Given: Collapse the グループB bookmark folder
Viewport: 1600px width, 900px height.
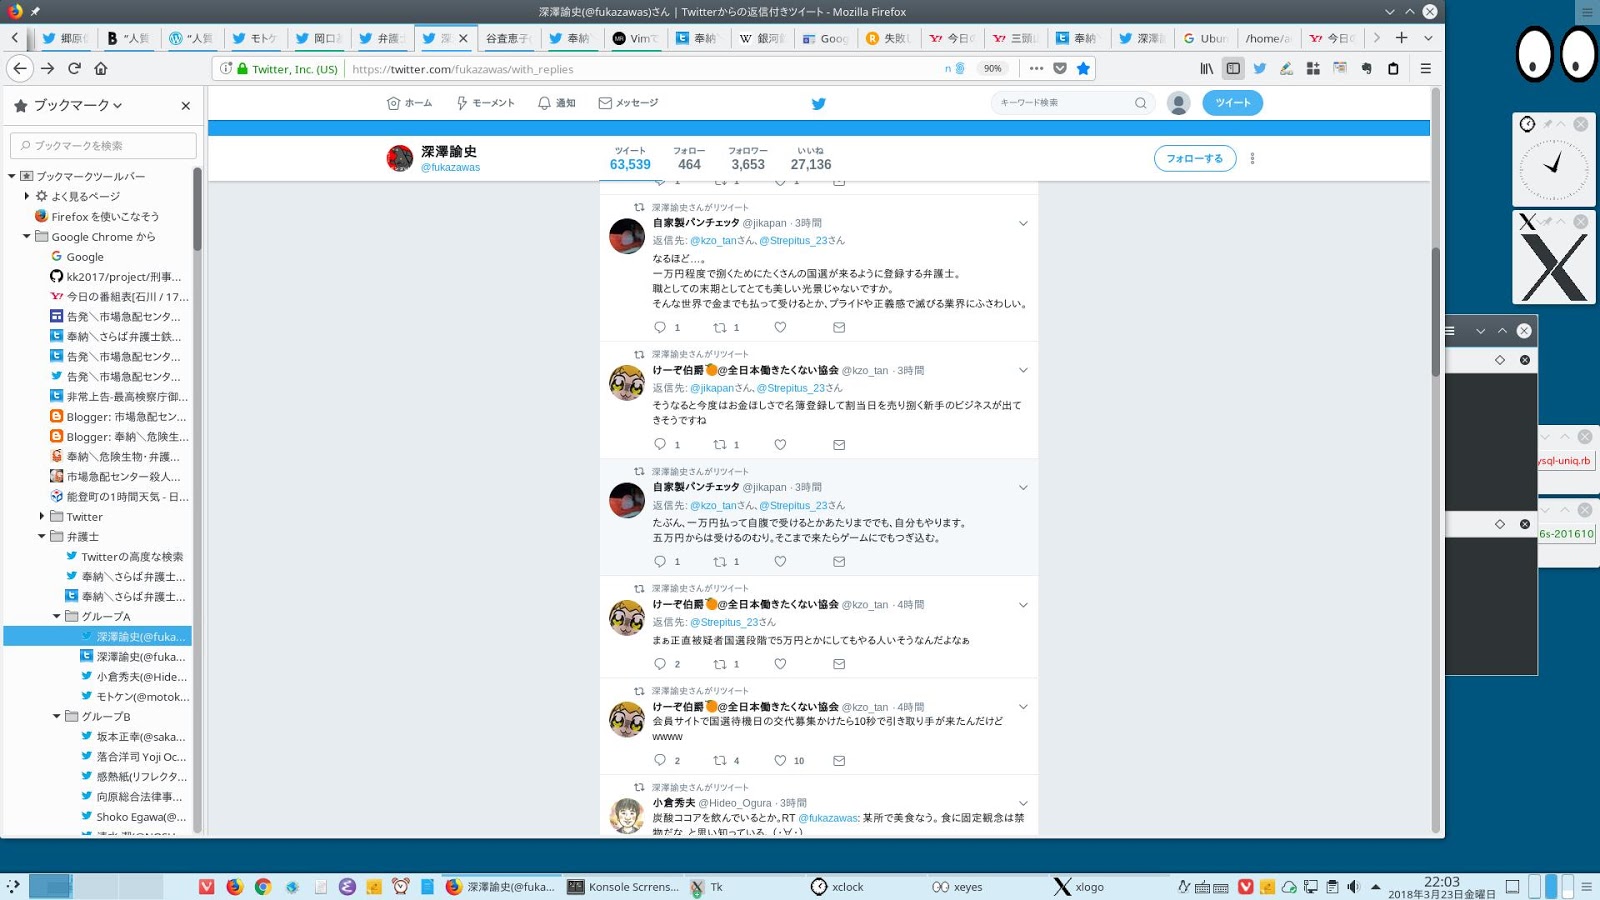Looking at the screenshot, I should (x=57, y=717).
